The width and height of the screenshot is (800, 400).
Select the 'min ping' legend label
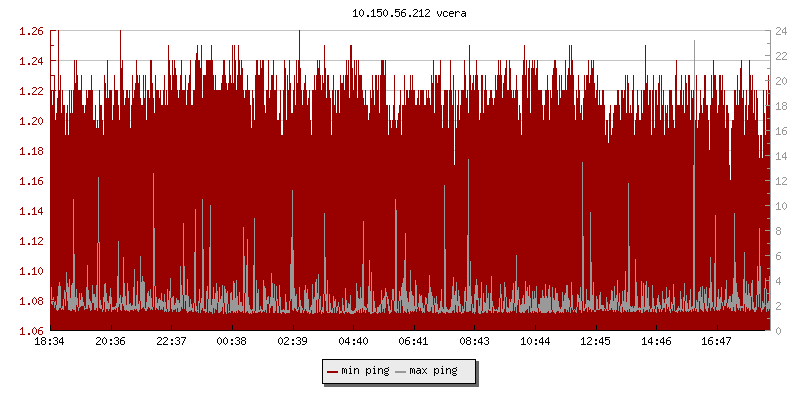pyautogui.click(x=365, y=371)
